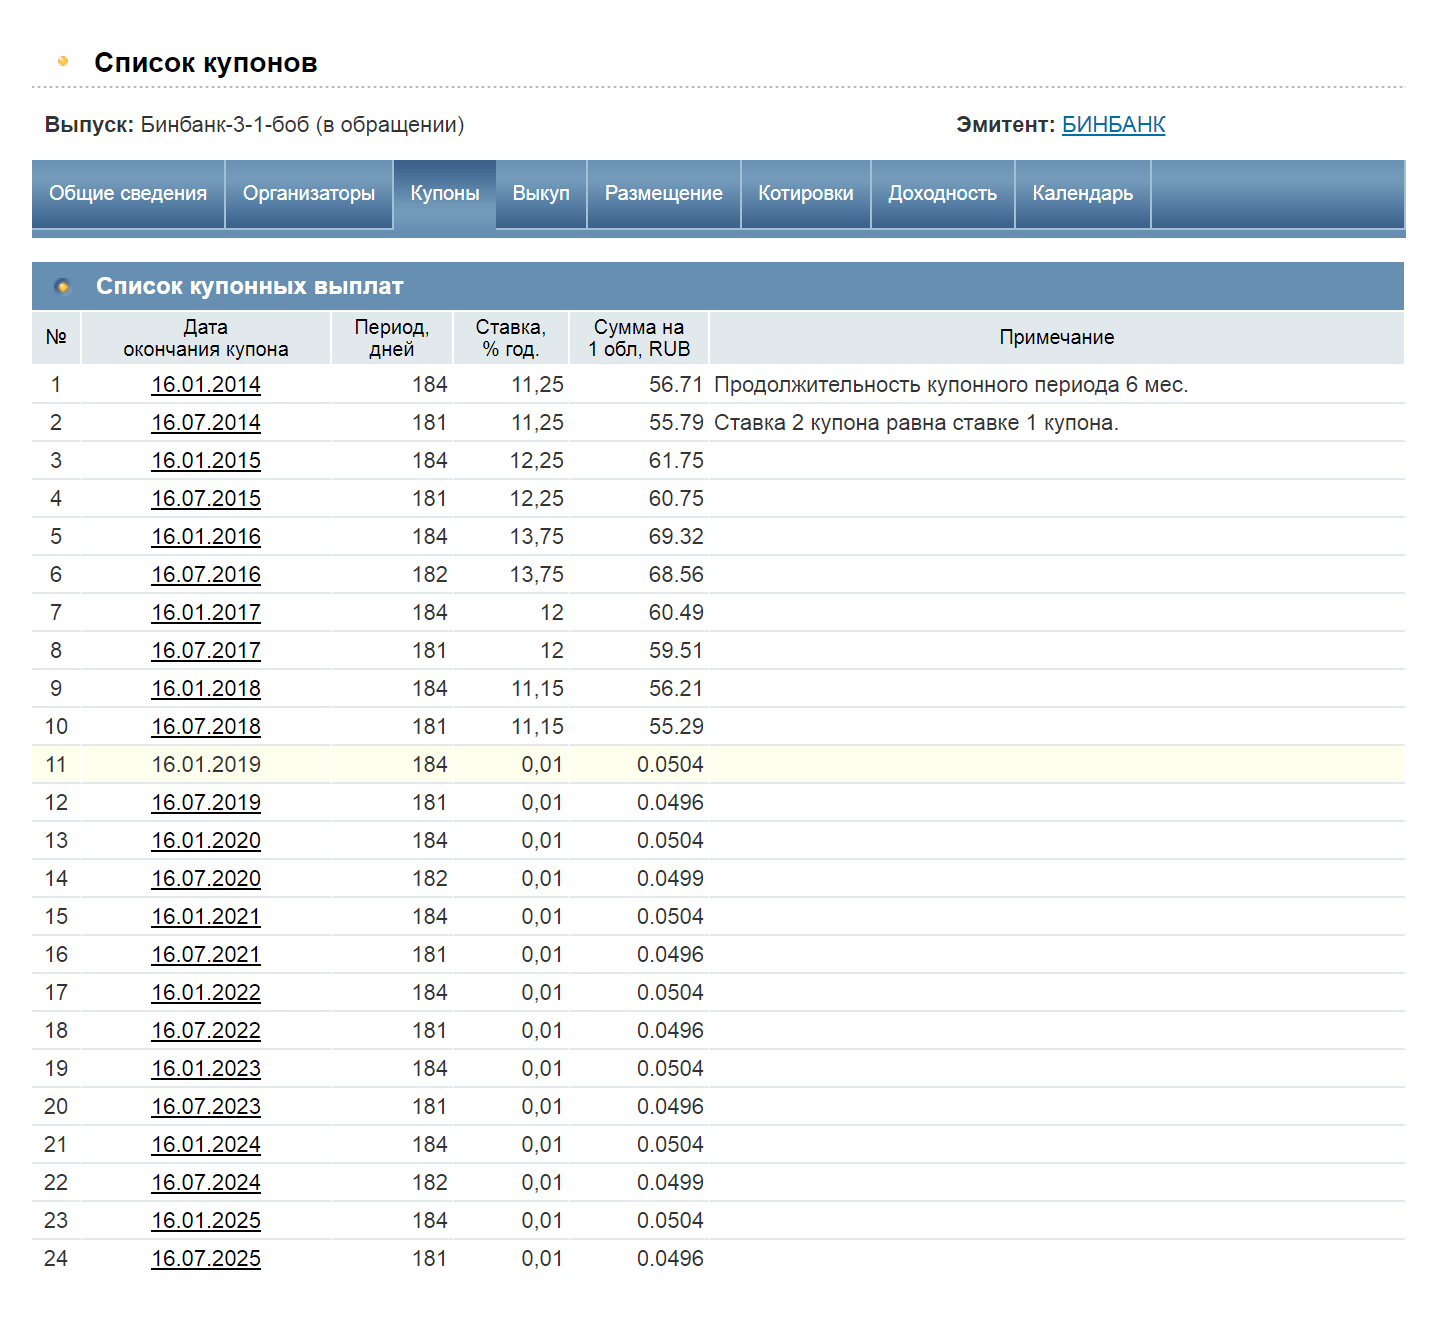Click the Примечание column header
1440x1340 pixels.
(x=1057, y=338)
